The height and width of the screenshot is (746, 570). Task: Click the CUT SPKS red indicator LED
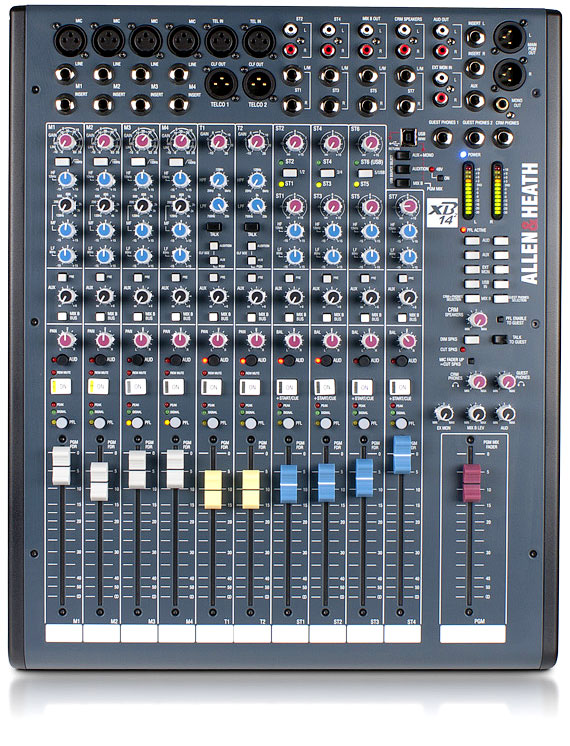462,350
